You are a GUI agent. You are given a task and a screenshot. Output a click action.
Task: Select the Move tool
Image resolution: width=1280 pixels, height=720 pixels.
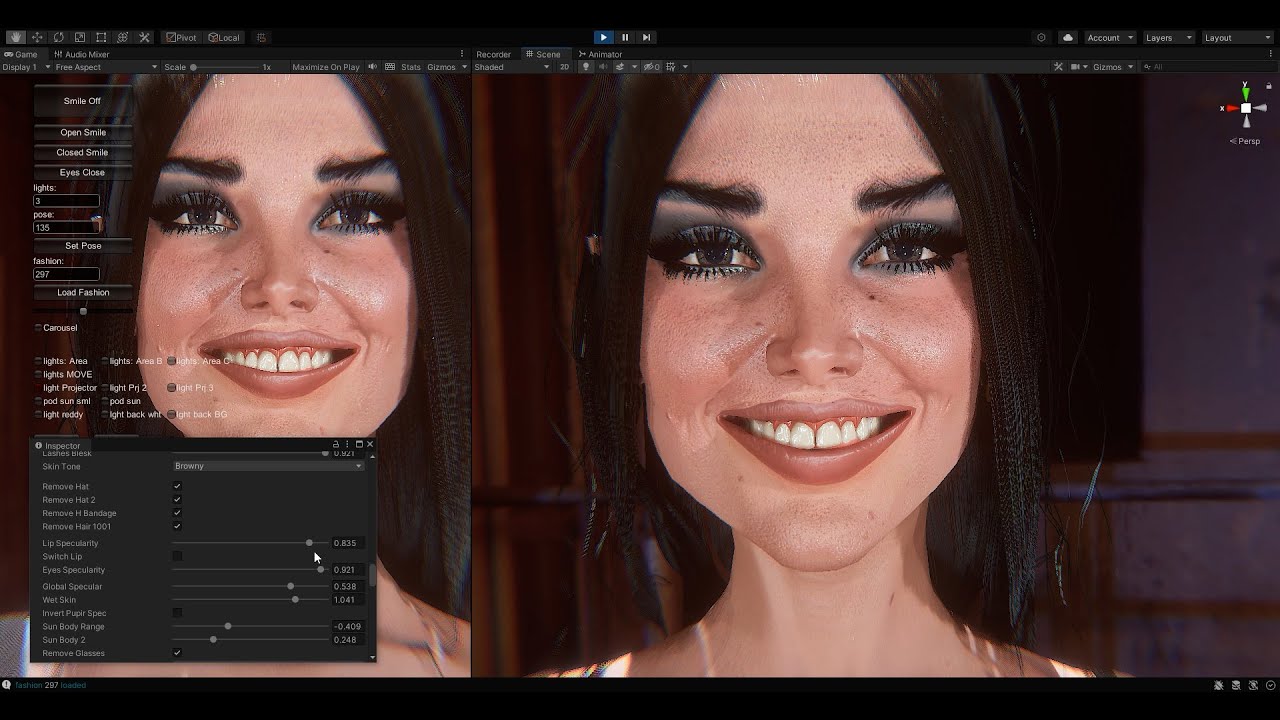[37, 37]
